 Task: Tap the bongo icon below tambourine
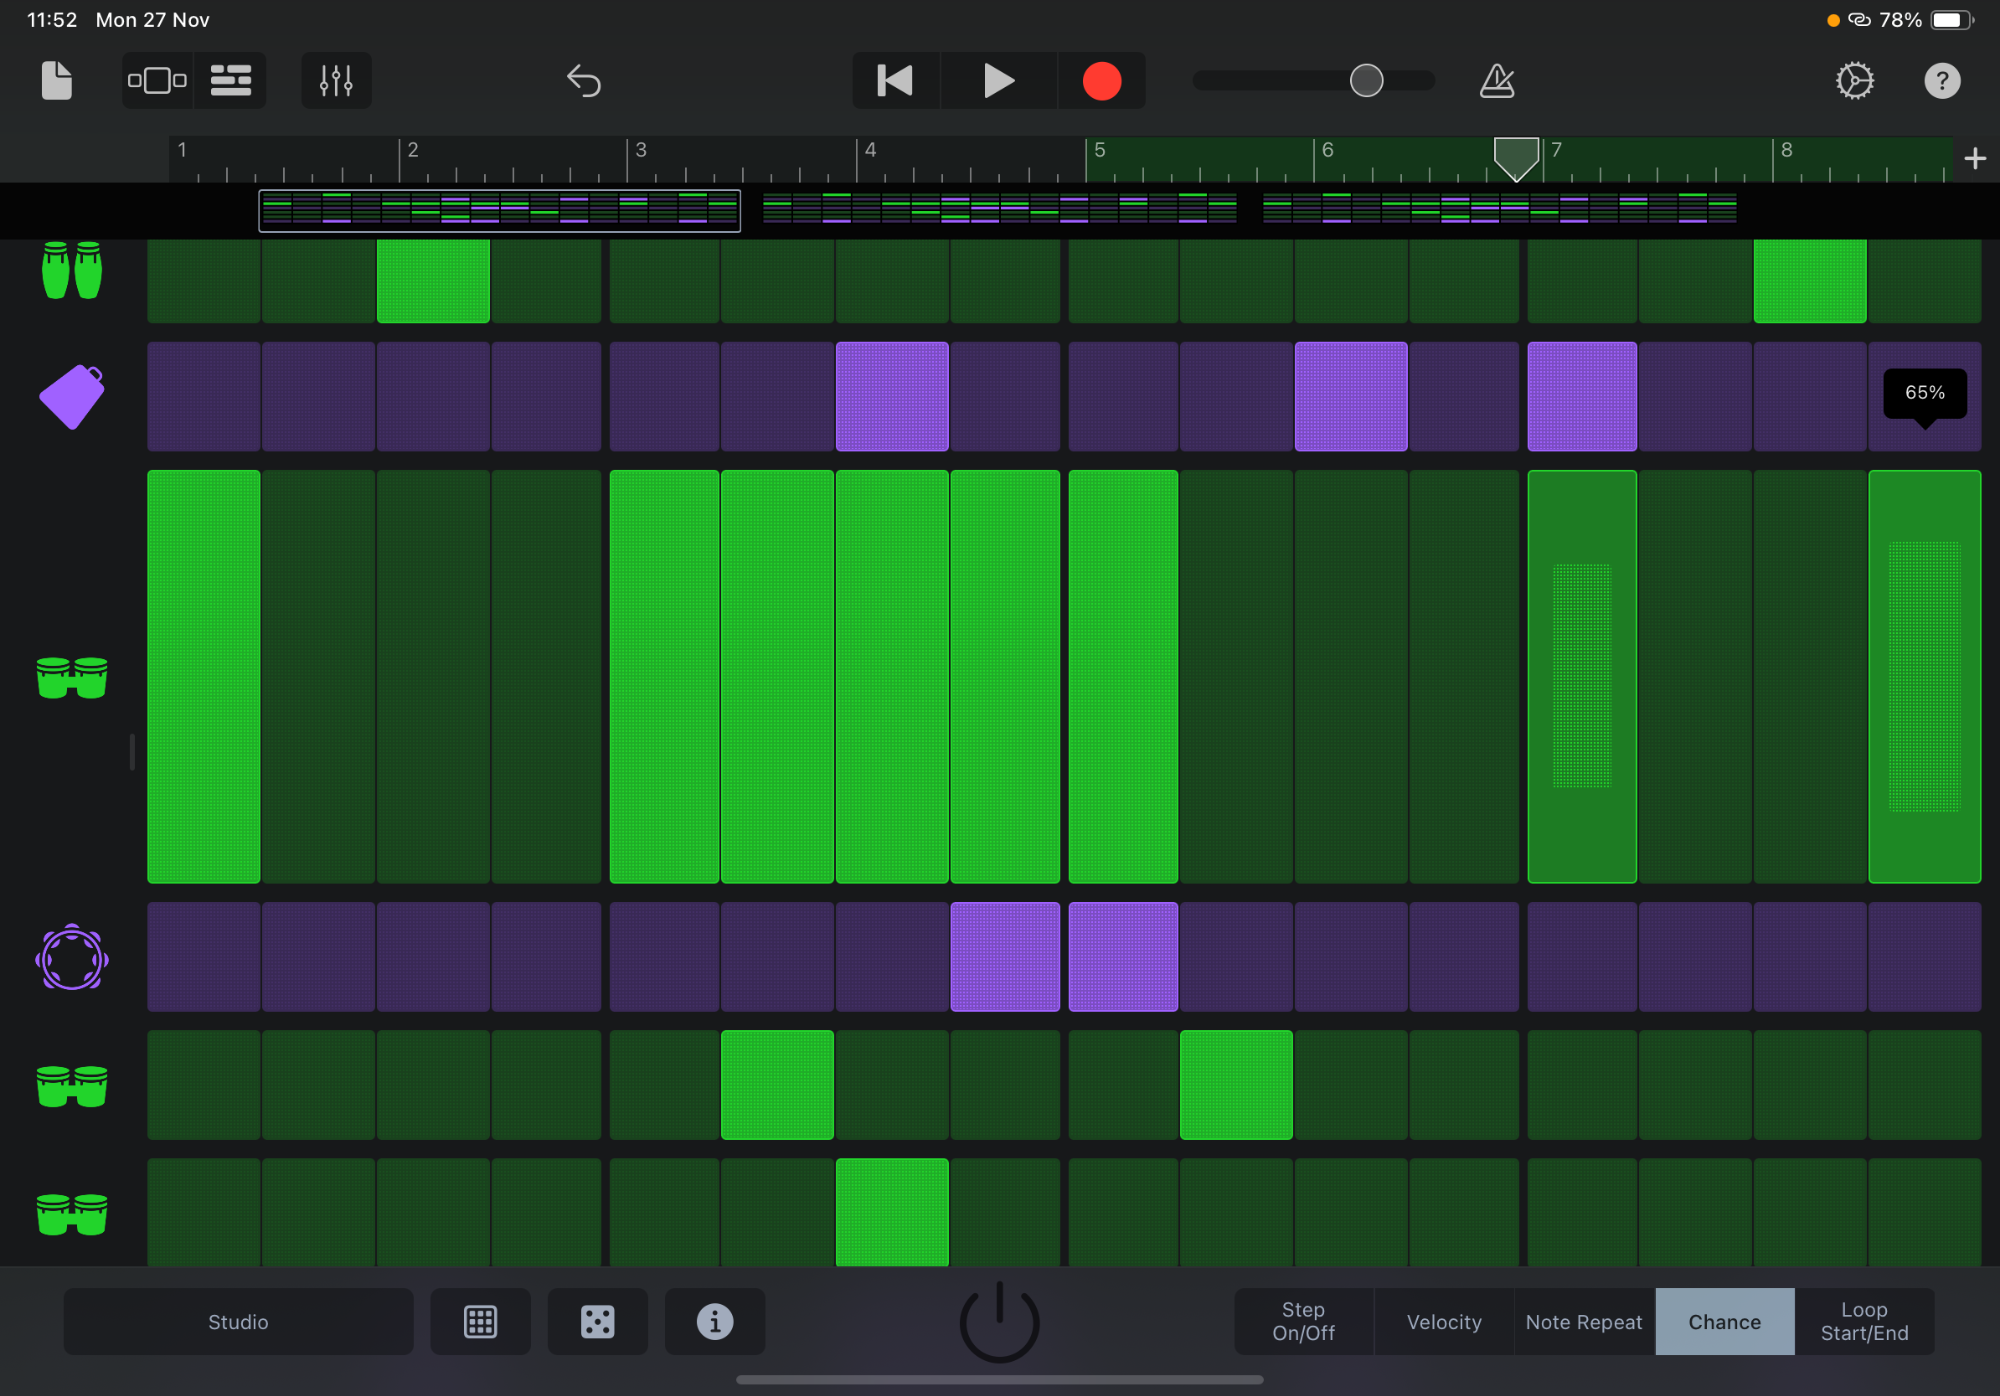(72, 1085)
